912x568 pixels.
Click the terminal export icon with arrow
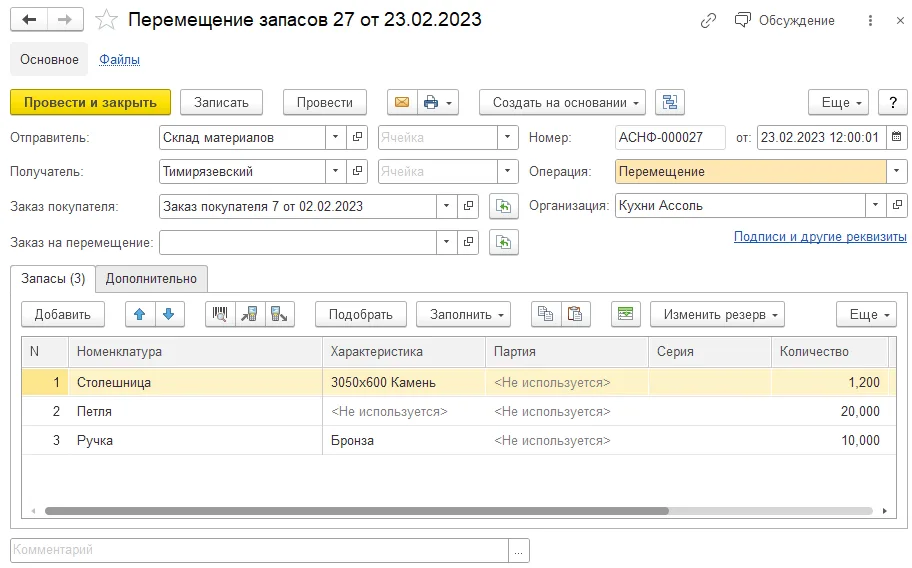(280, 314)
